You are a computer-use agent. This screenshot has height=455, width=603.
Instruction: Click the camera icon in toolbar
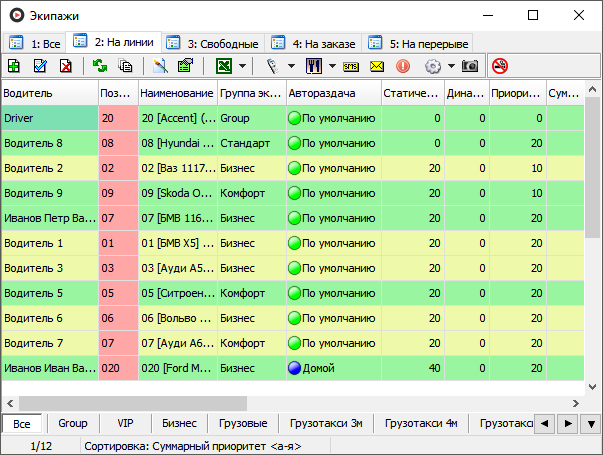pyautogui.click(x=469, y=67)
